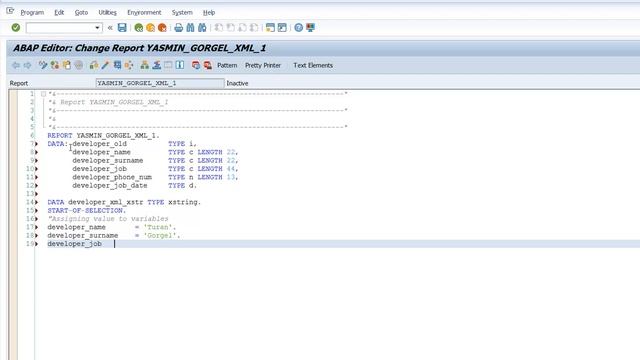Click the DATA developer_xml_xstr line
Viewport: 640px width, 360px height.
pos(124,202)
